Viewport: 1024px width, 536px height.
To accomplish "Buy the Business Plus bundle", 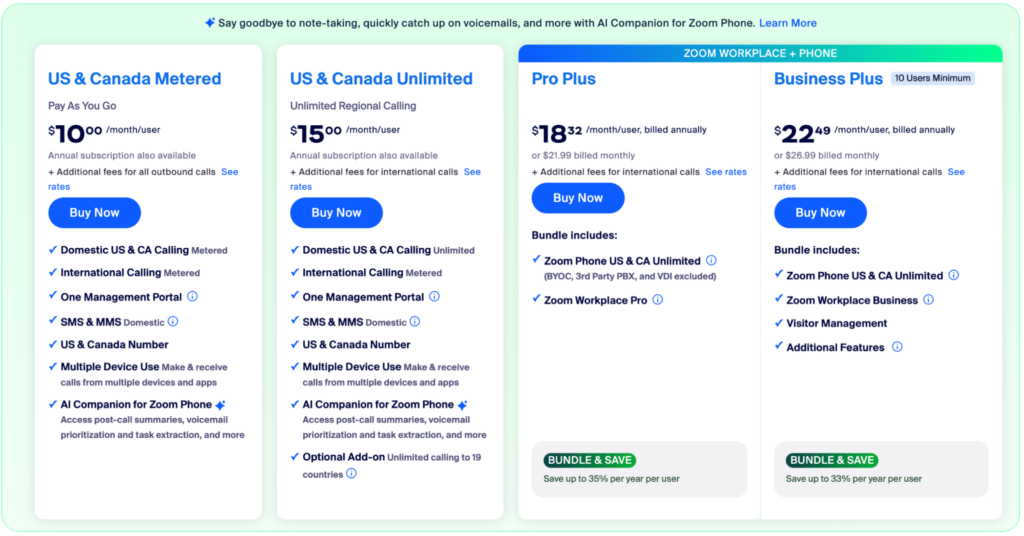I will point(820,213).
